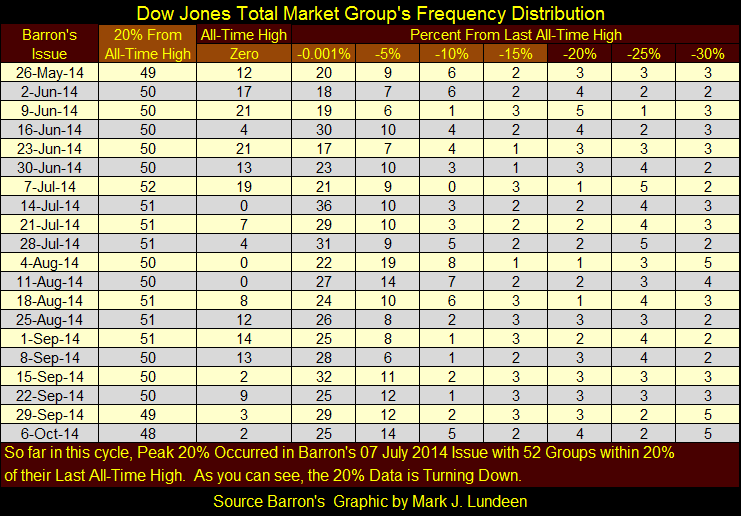
Task: Click the '16-Jun-14' date cell
Action: point(49,129)
